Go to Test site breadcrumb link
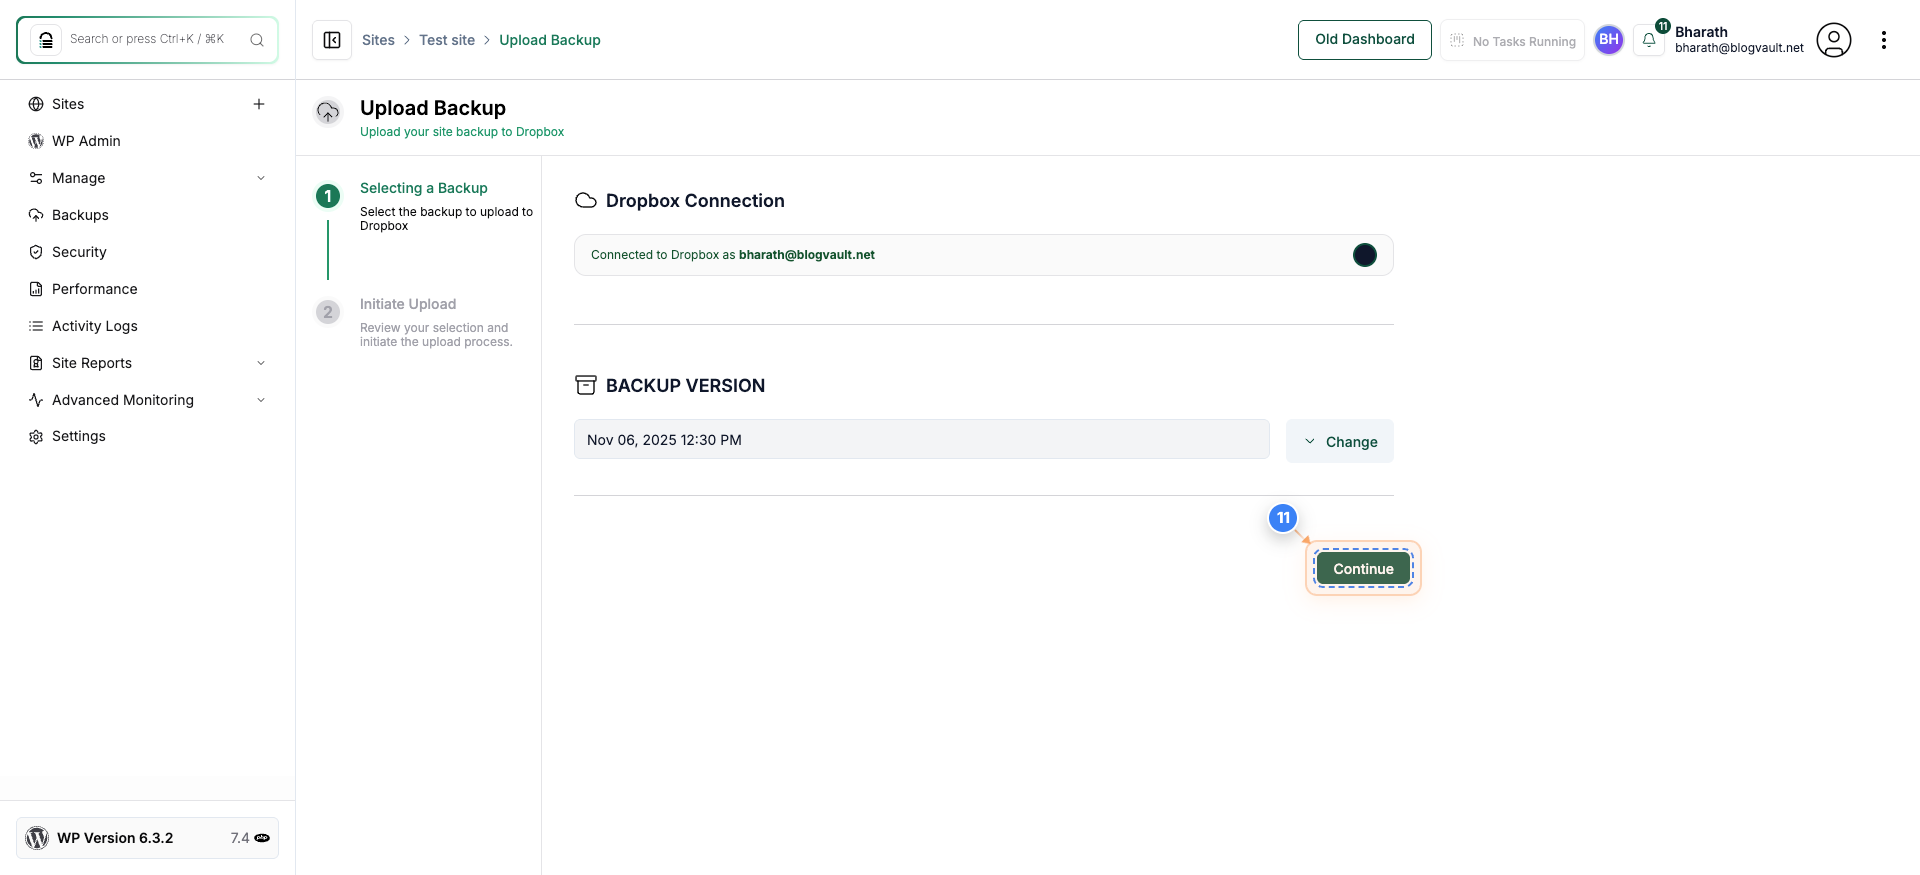This screenshot has width=1920, height=875. pos(447,40)
